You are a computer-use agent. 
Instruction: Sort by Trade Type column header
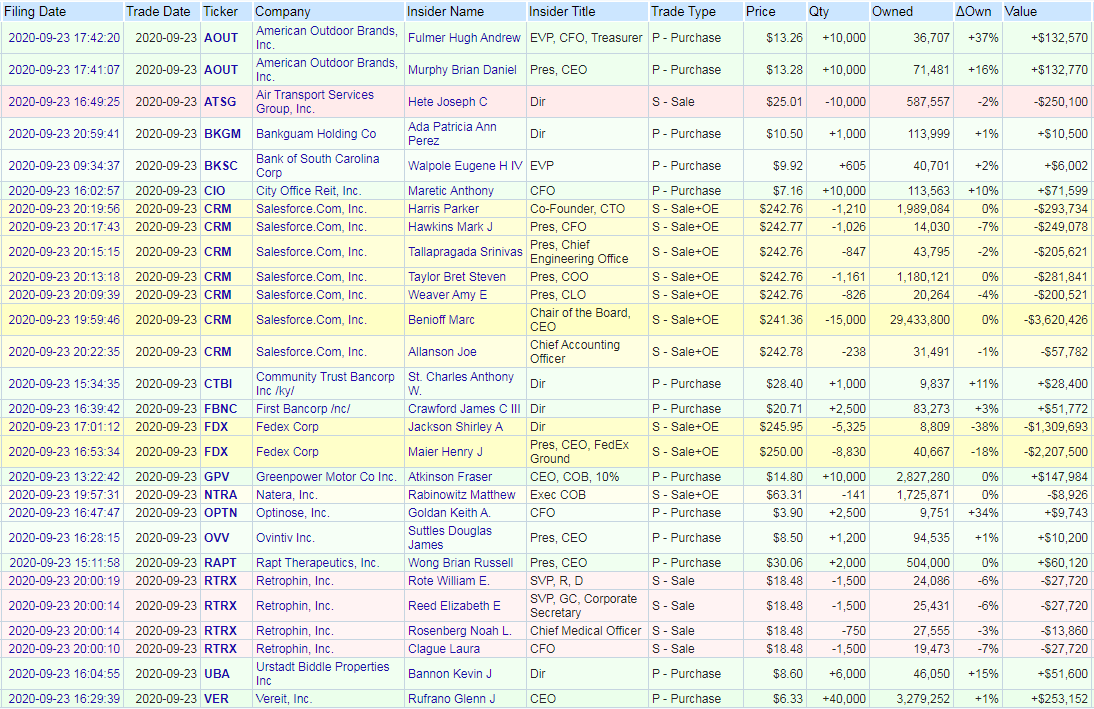tap(683, 11)
